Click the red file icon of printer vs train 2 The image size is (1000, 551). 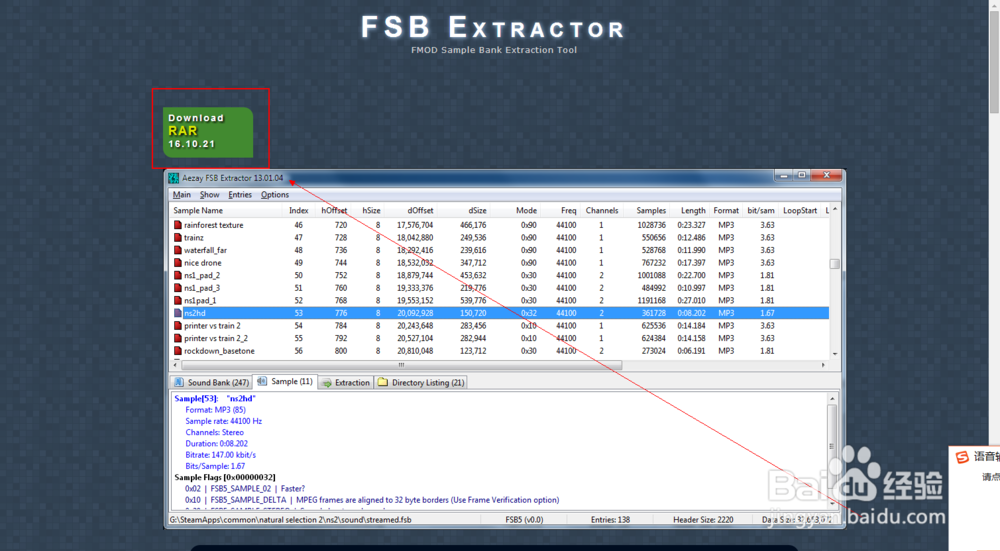coord(178,325)
